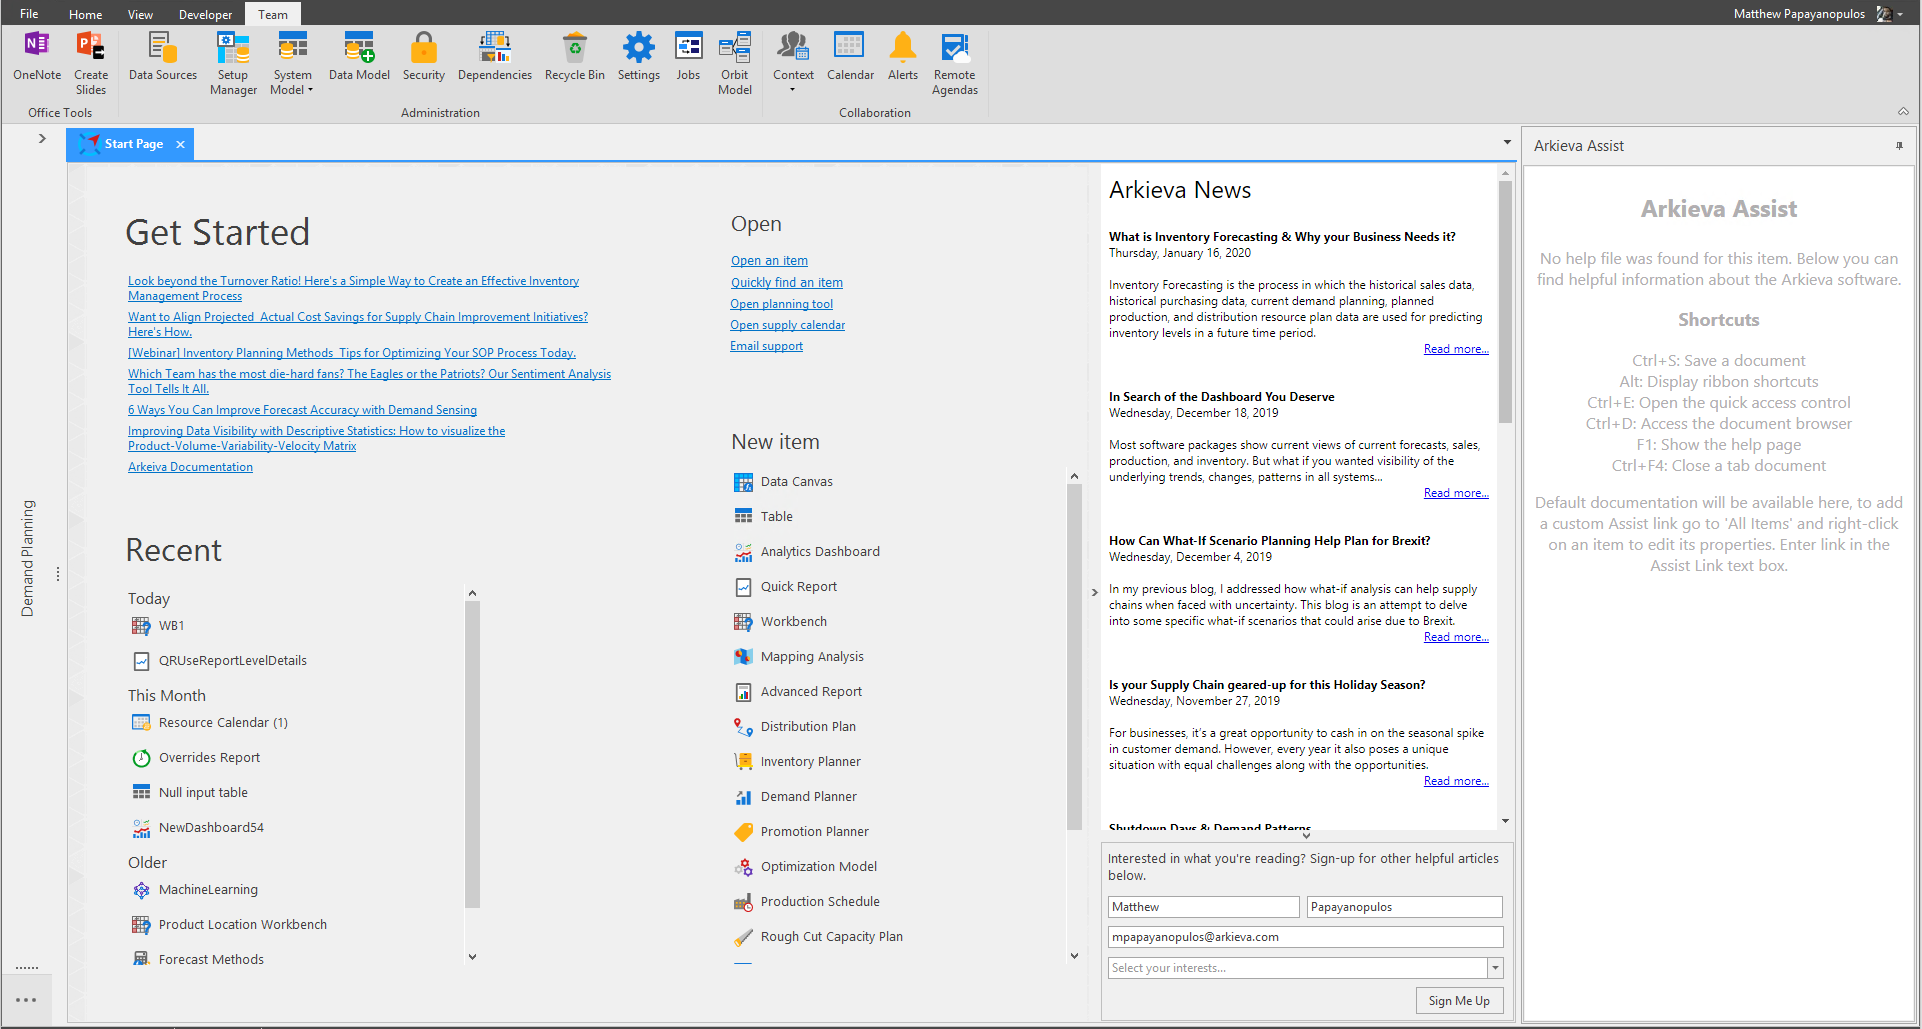Open planning tool link

[x=781, y=304]
